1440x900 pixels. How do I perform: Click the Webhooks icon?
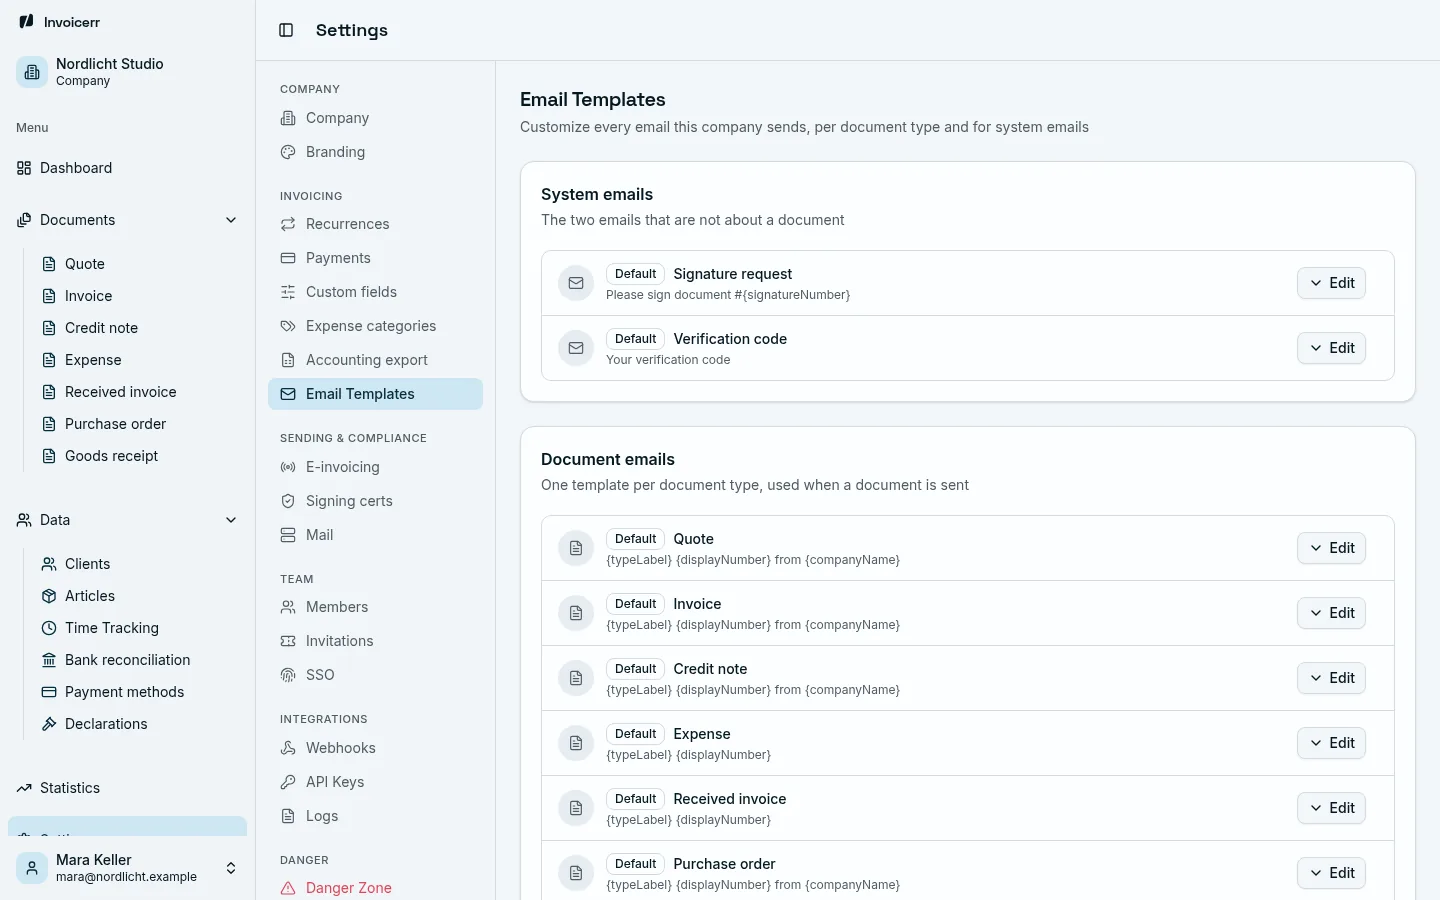point(288,748)
